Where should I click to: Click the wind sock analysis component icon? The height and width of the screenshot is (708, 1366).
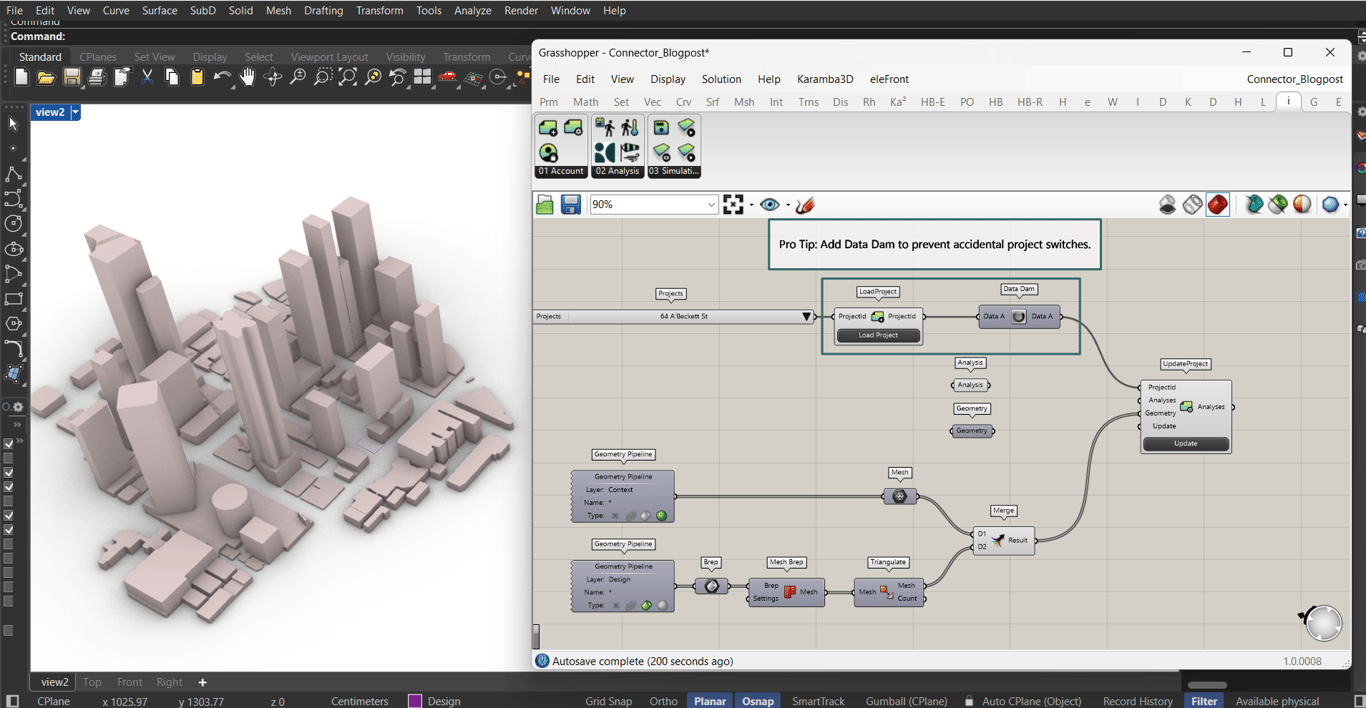coord(630,152)
